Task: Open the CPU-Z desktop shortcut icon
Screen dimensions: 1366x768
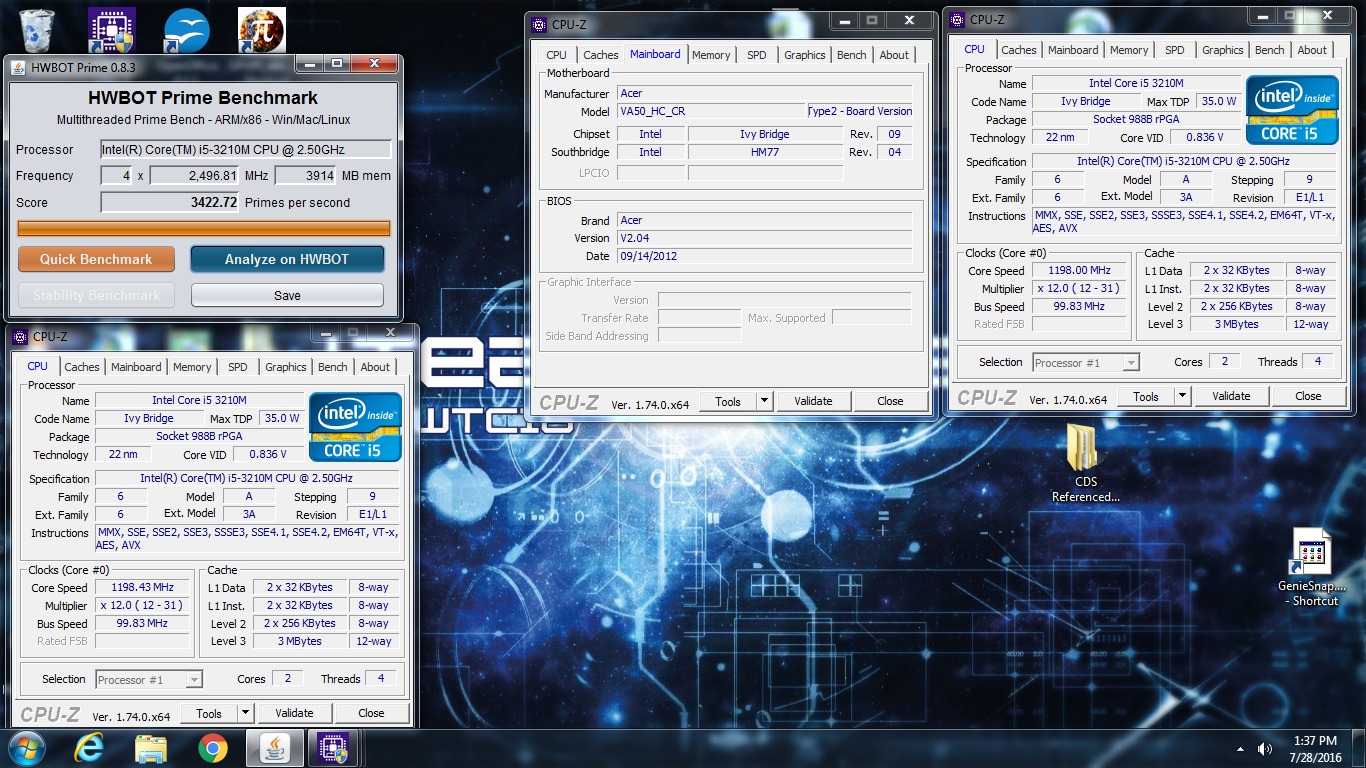Action: [112, 29]
